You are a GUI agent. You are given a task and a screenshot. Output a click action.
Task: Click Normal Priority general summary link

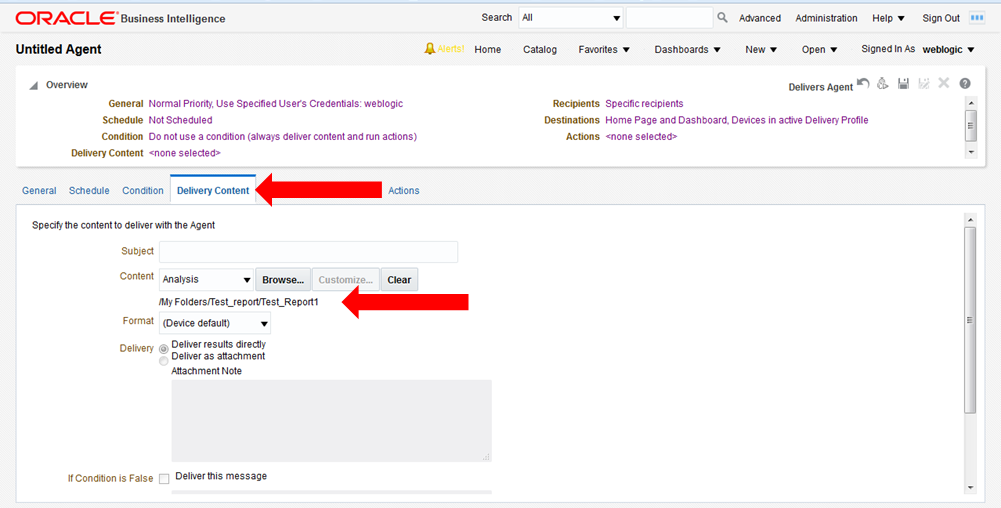coord(276,103)
